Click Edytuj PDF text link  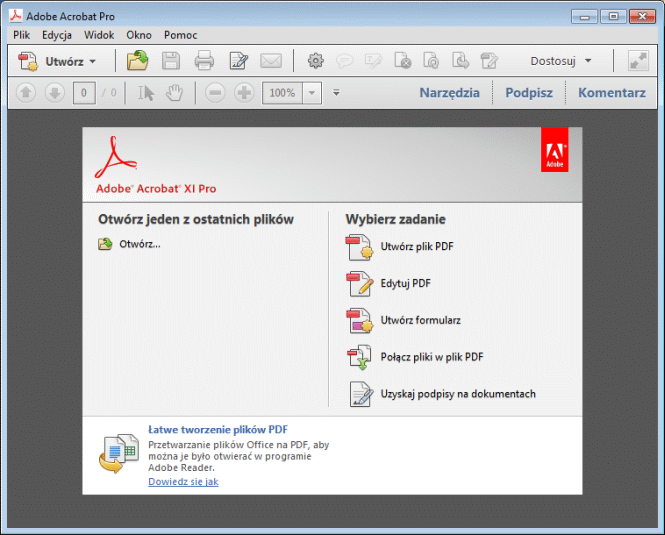pyautogui.click(x=405, y=283)
